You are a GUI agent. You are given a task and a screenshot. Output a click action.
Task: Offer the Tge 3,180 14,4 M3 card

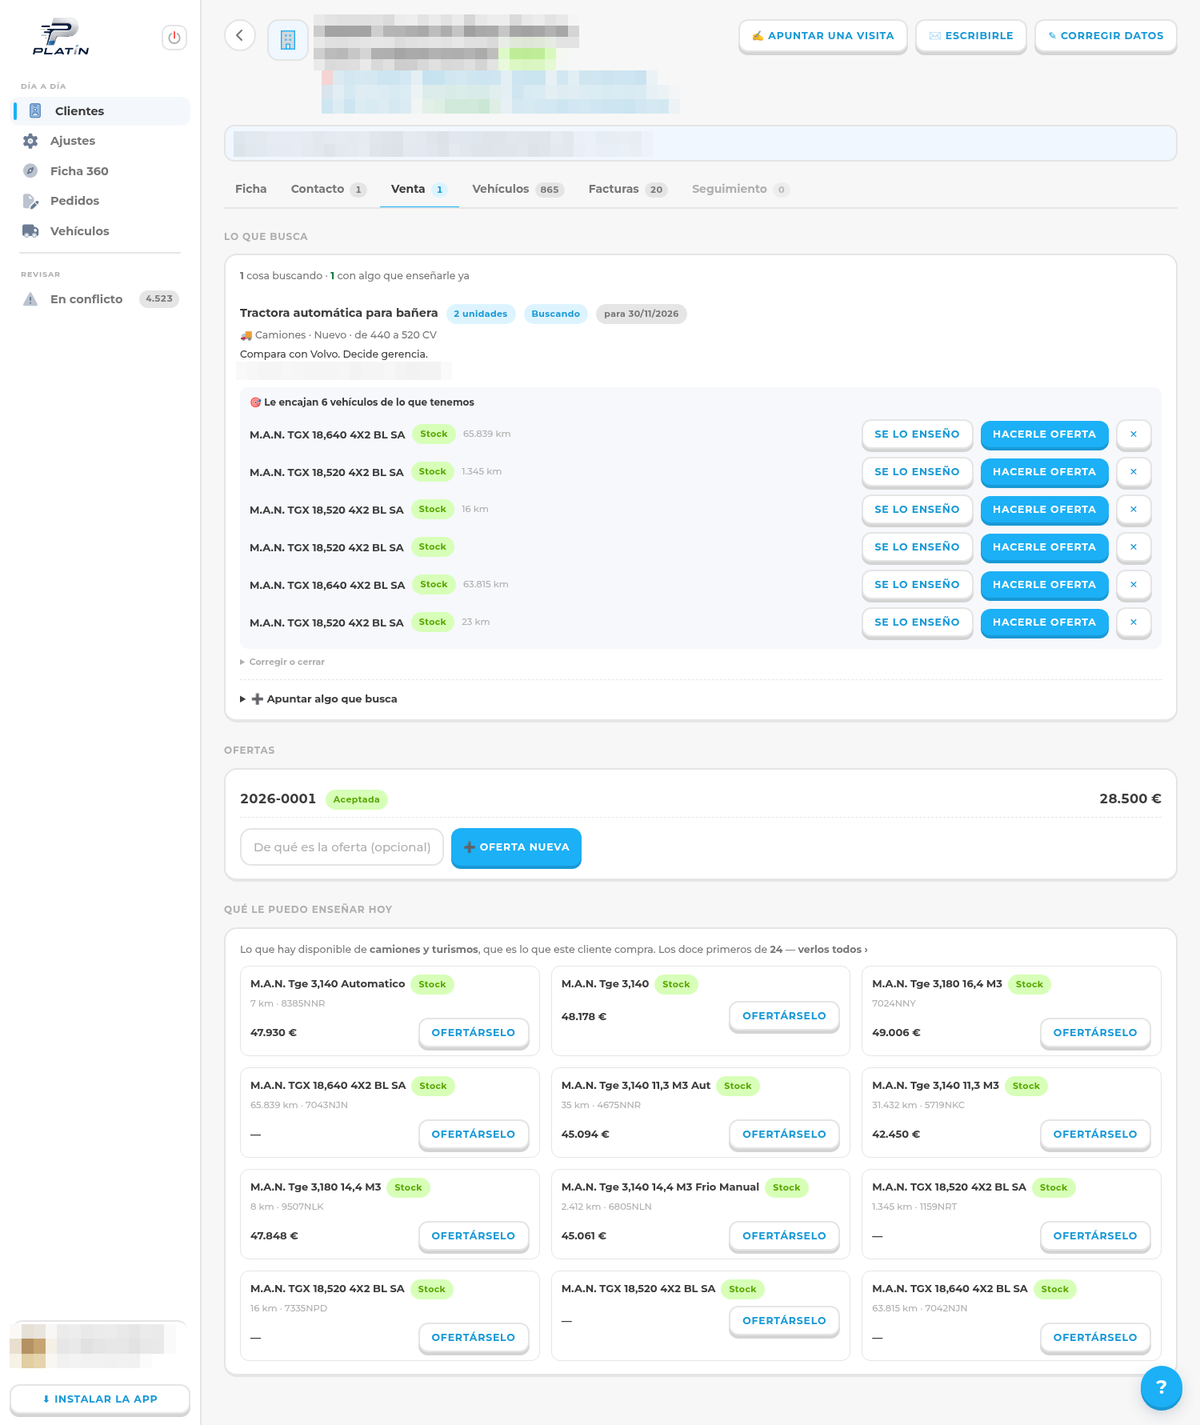coord(473,1236)
